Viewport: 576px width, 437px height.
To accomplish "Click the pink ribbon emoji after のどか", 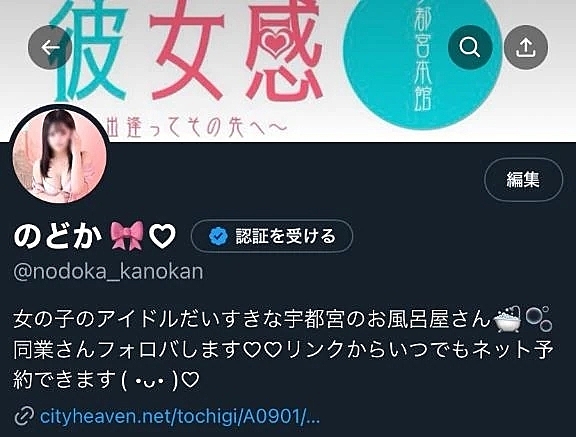I will pyautogui.click(x=127, y=235).
